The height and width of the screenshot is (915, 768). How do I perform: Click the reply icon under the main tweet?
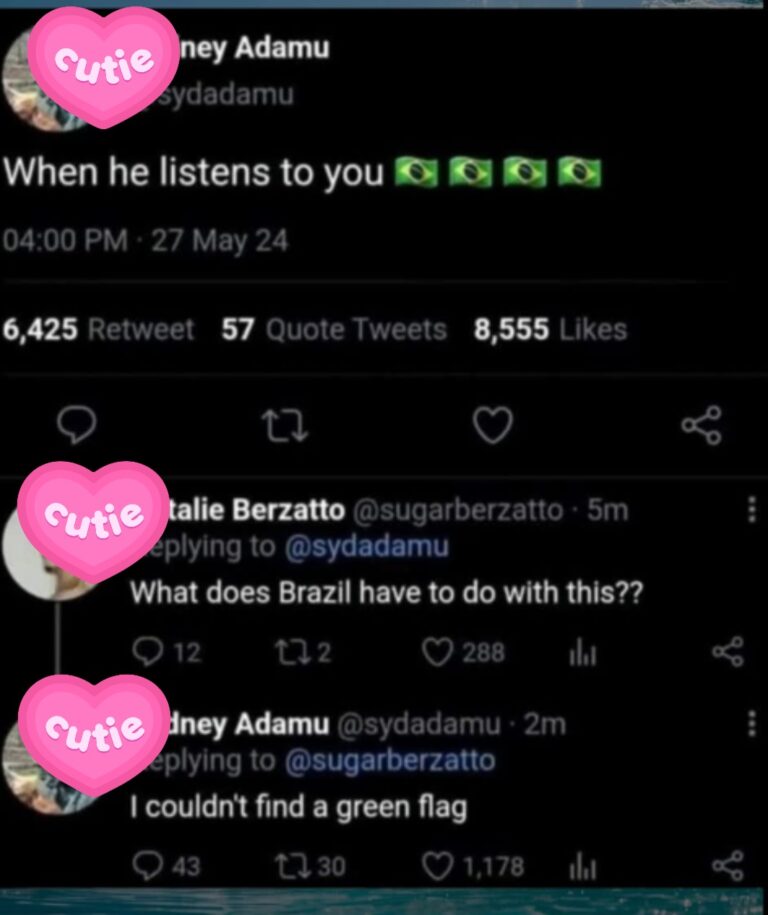tap(73, 427)
